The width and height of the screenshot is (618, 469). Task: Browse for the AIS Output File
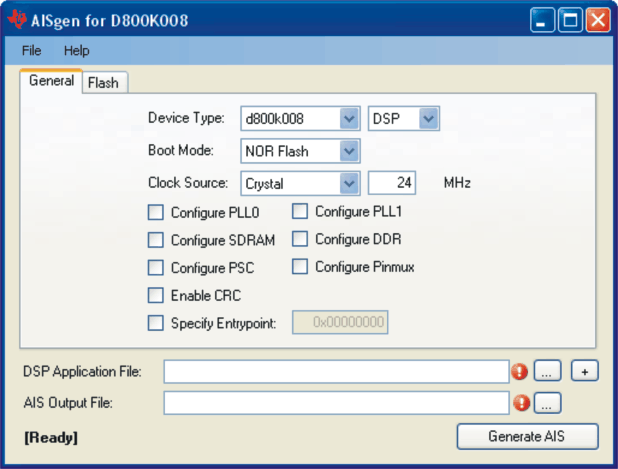[x=548, y=403]
